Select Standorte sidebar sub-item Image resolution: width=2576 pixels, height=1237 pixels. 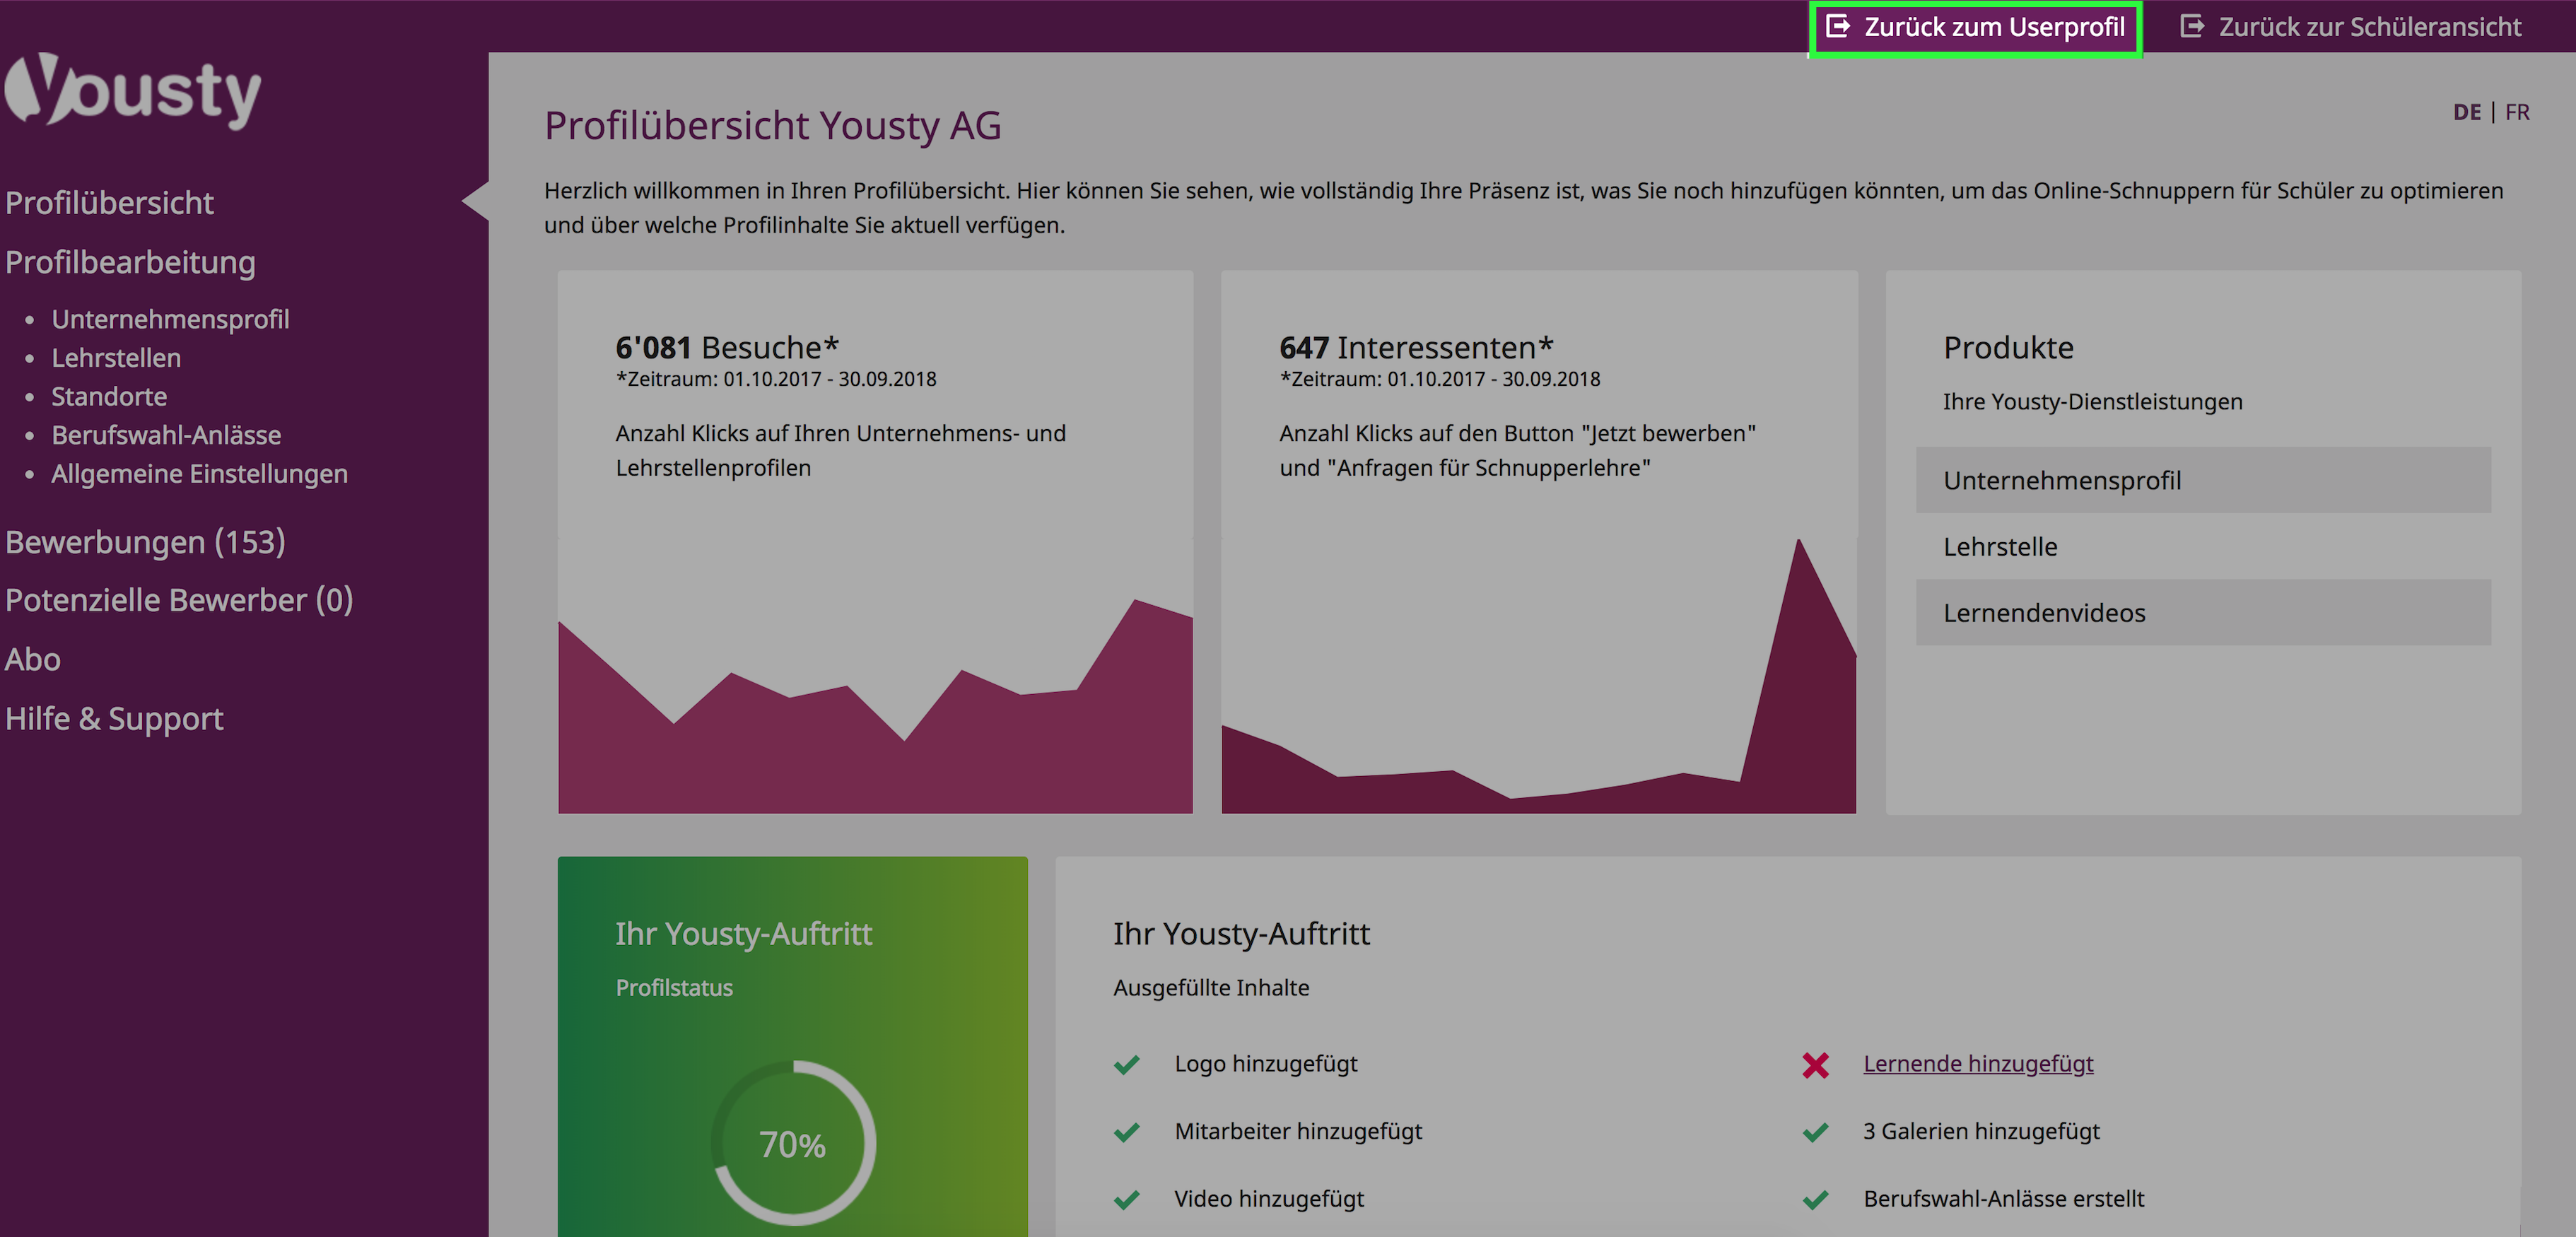click(x=109, y=396)
